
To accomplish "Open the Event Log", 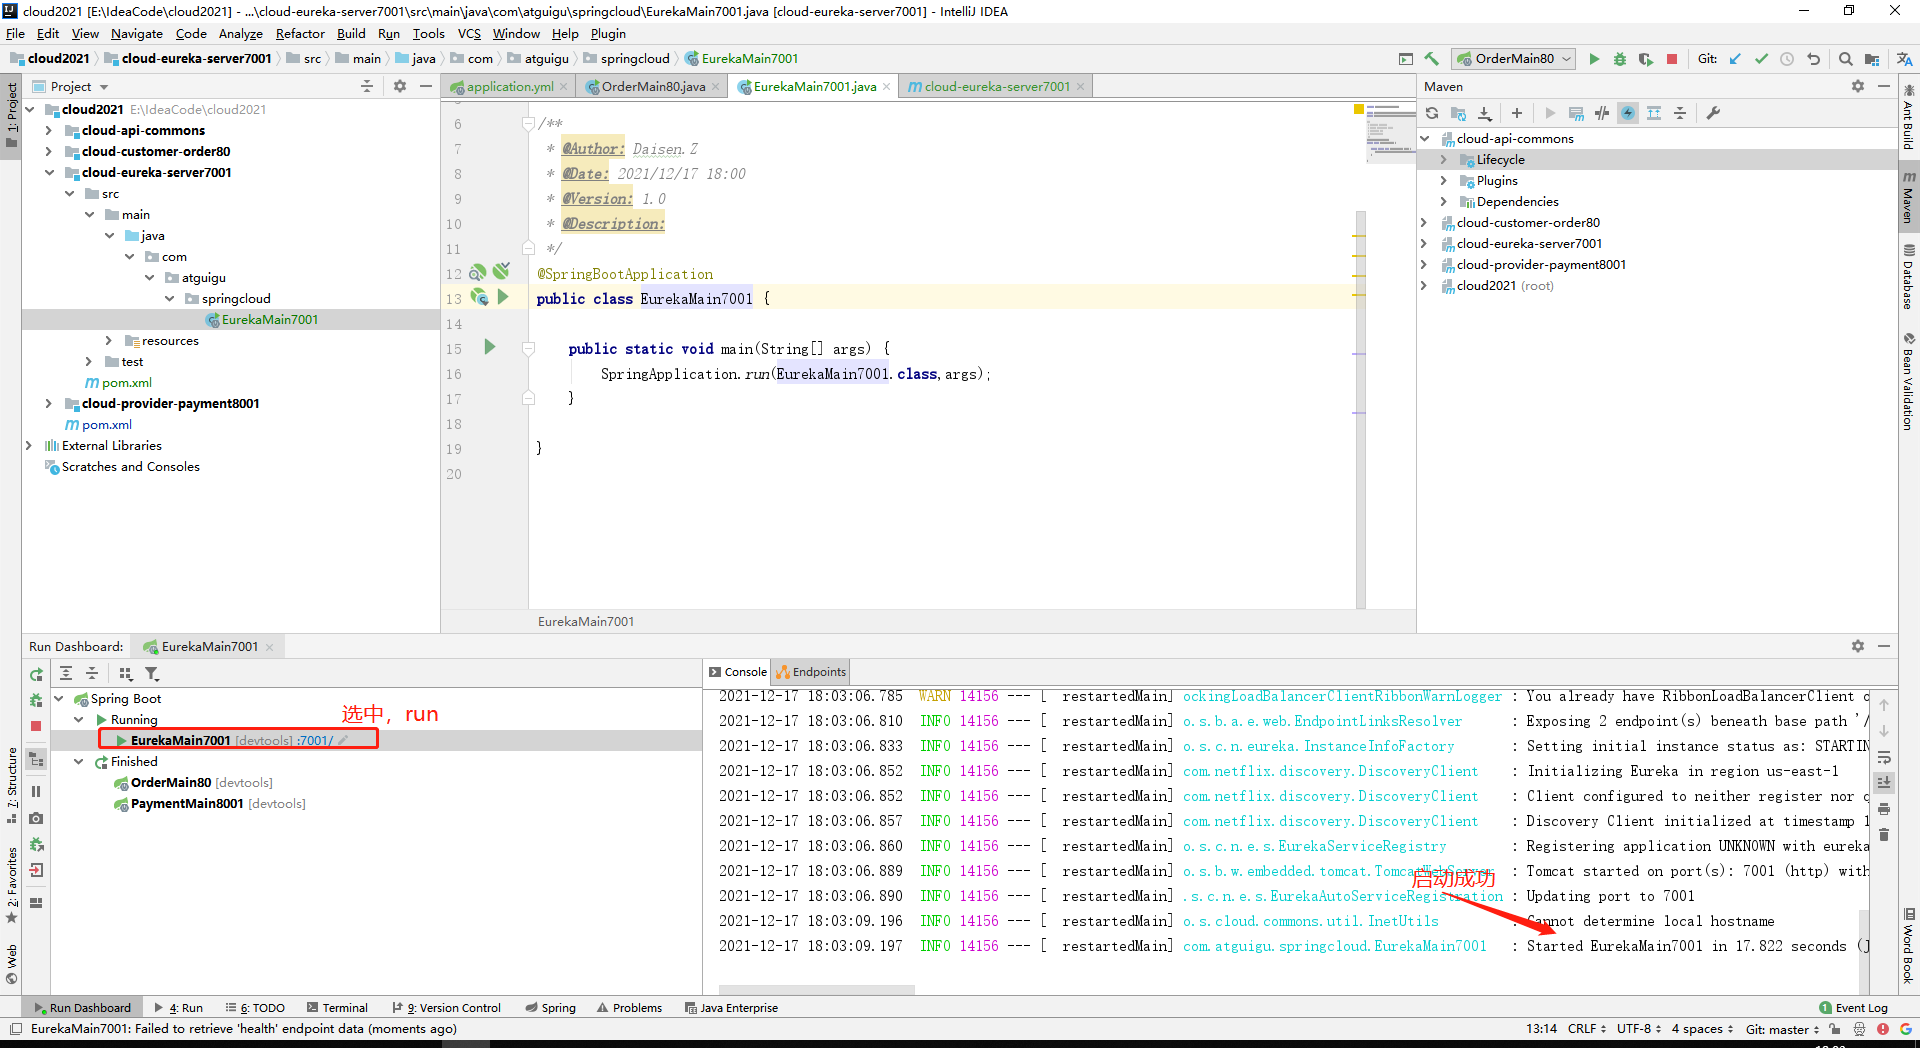I will coord(1853,1008).
